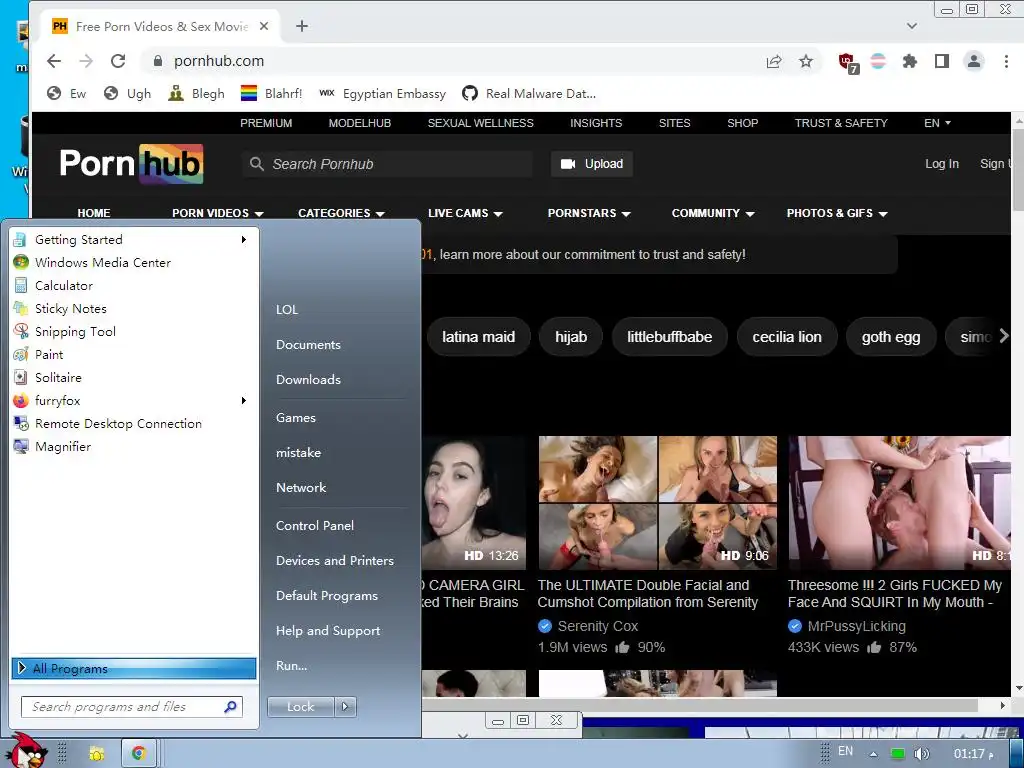Reload the page in Chrome
Screen dimensions: 1024x768
(x=118, y=61)
